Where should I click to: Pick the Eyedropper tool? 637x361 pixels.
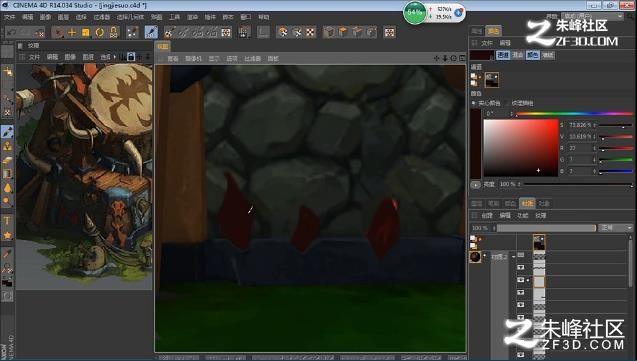pos(7,254)
